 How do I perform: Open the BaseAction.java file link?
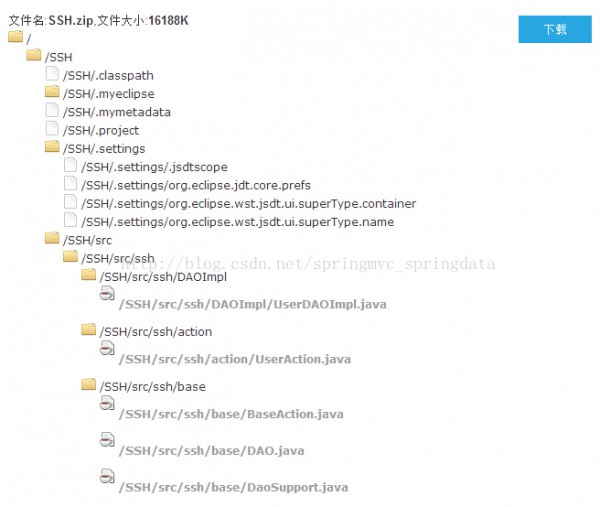tap(231, 414)
